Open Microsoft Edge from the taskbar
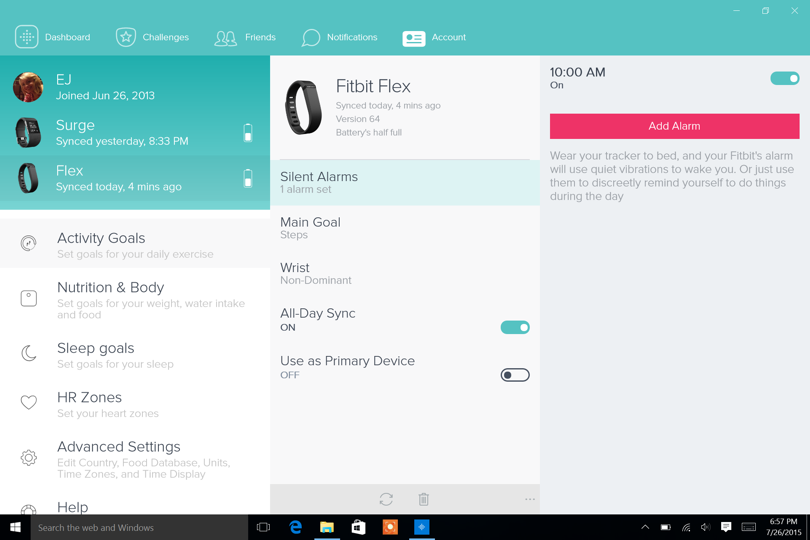The height and width of the screenshot is (540, 810). point(295,527)
